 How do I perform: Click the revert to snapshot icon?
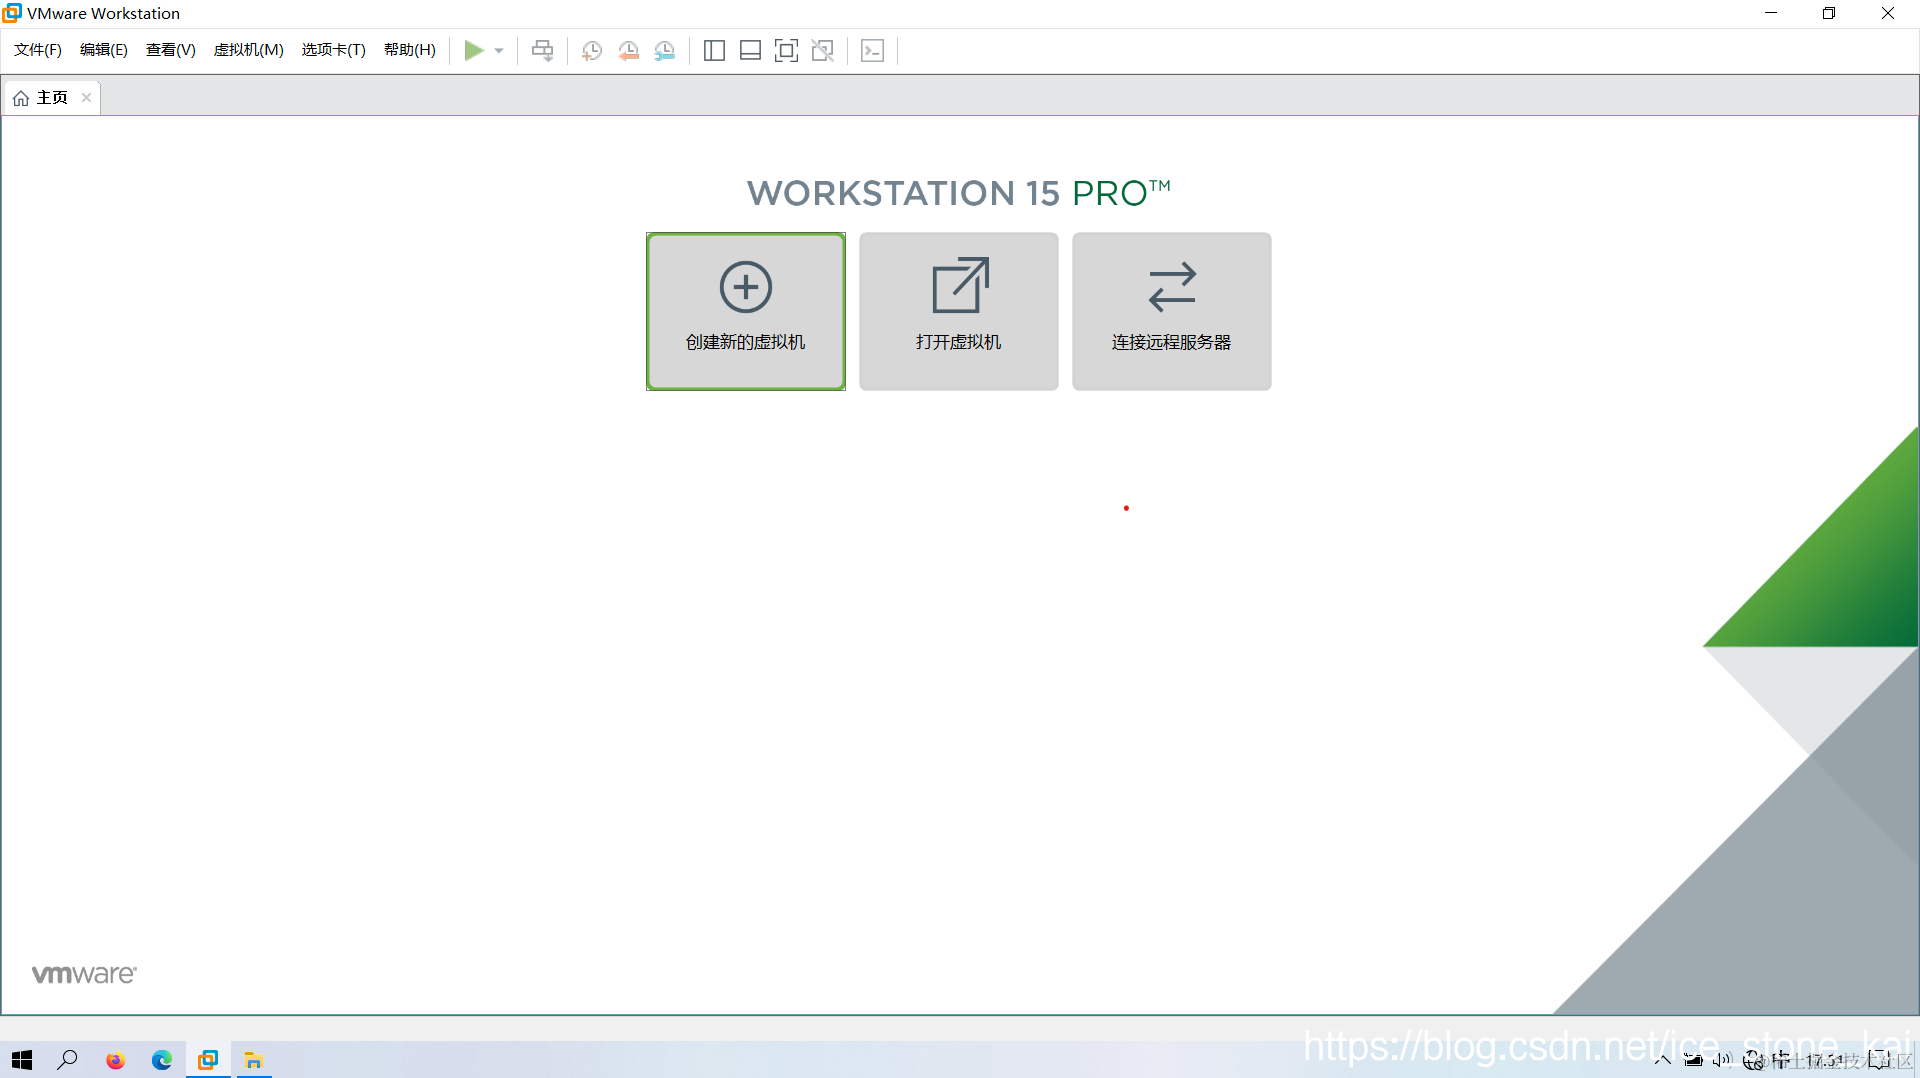pyautogui.click(x=628, y=50)
